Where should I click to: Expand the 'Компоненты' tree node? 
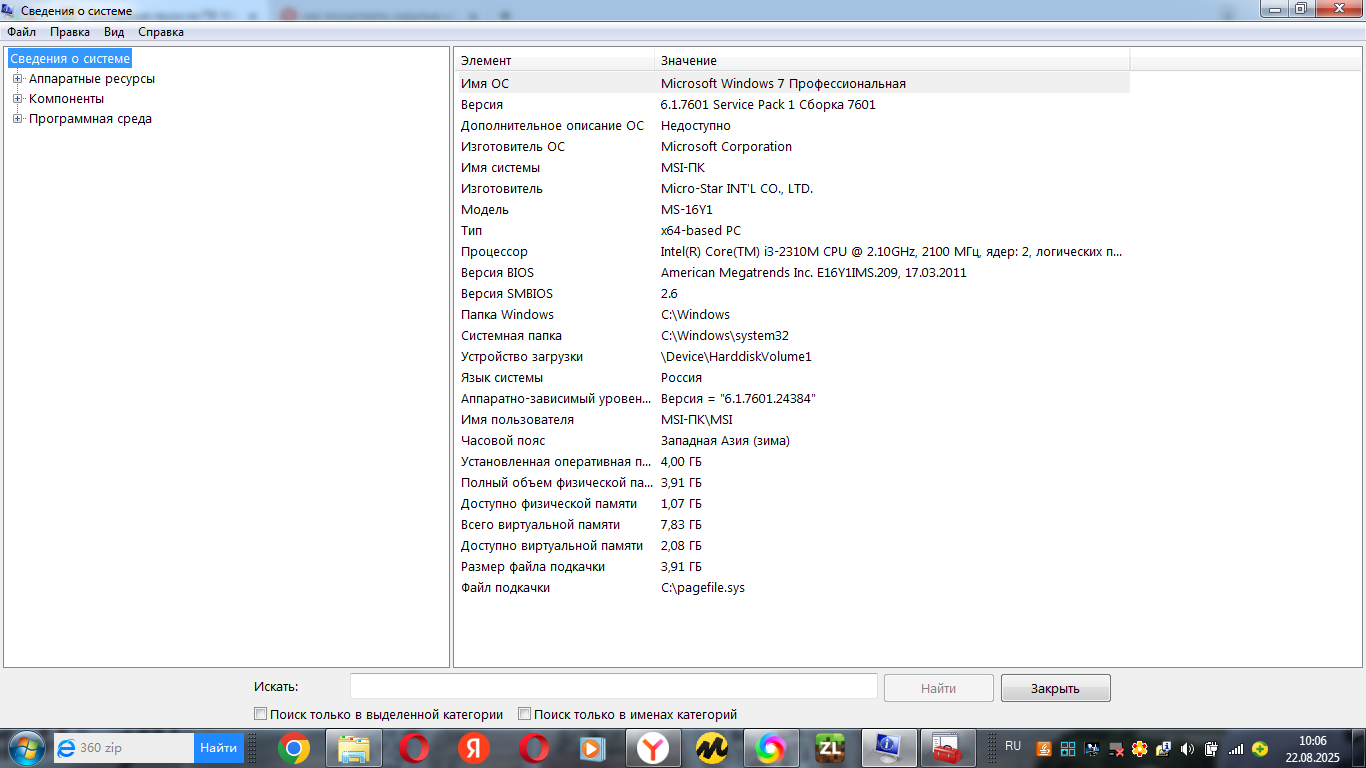(x=17, y=99)
